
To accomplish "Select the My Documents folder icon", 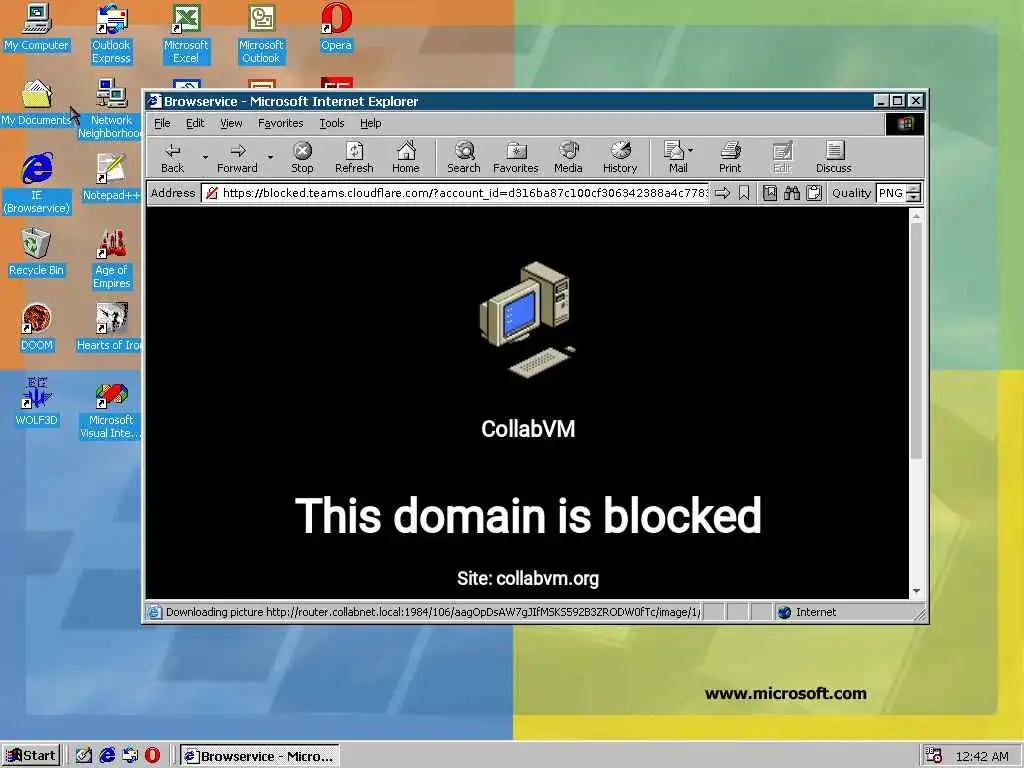I will pos(37,103).
